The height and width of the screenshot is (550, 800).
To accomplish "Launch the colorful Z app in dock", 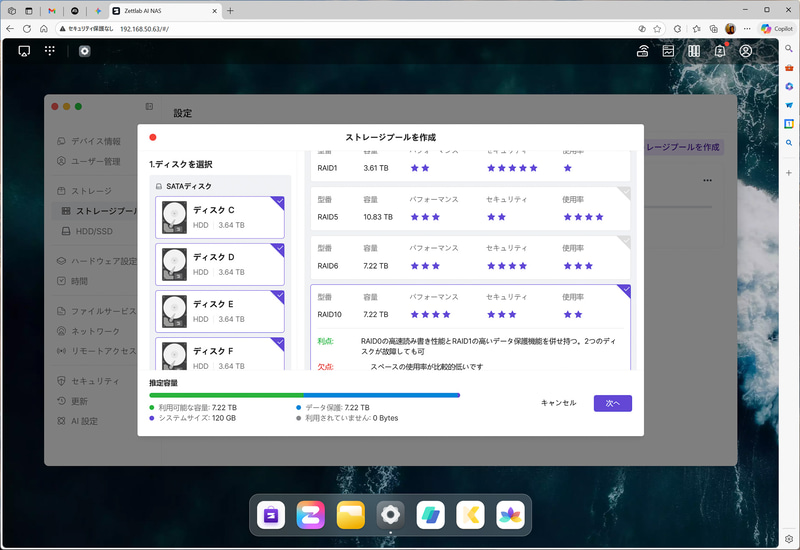I will coord(311,515).
